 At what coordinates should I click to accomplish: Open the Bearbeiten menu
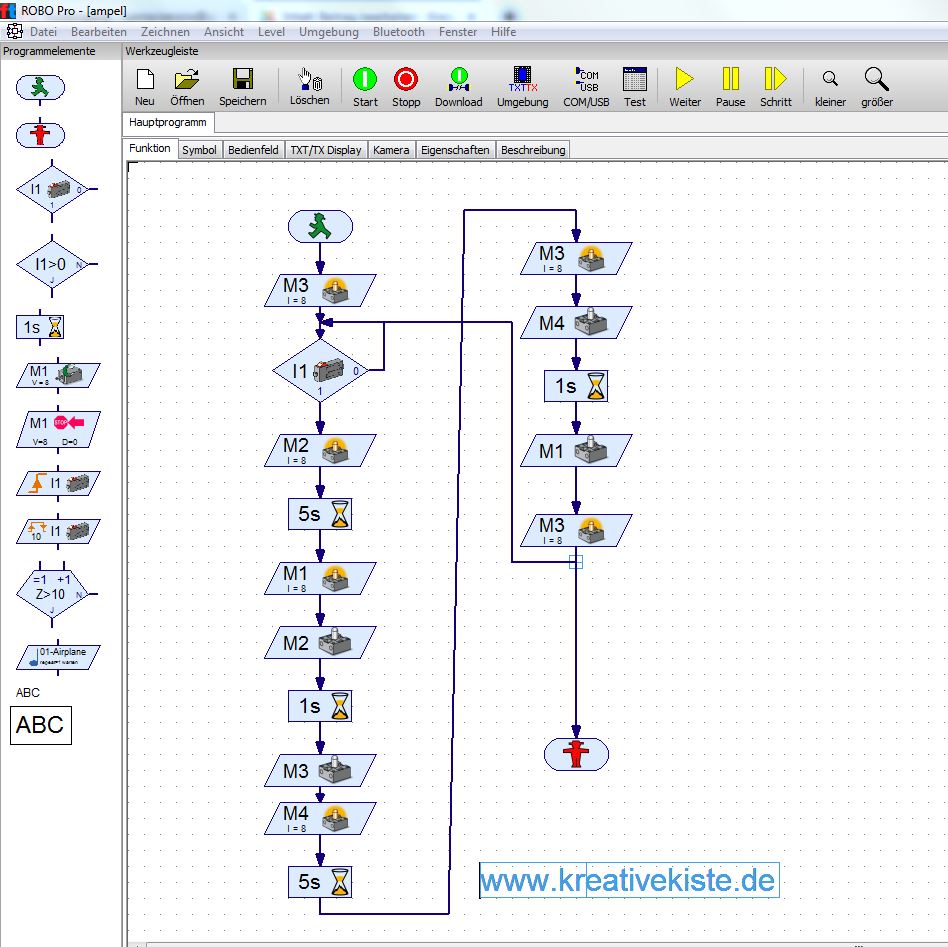point(99,32)
